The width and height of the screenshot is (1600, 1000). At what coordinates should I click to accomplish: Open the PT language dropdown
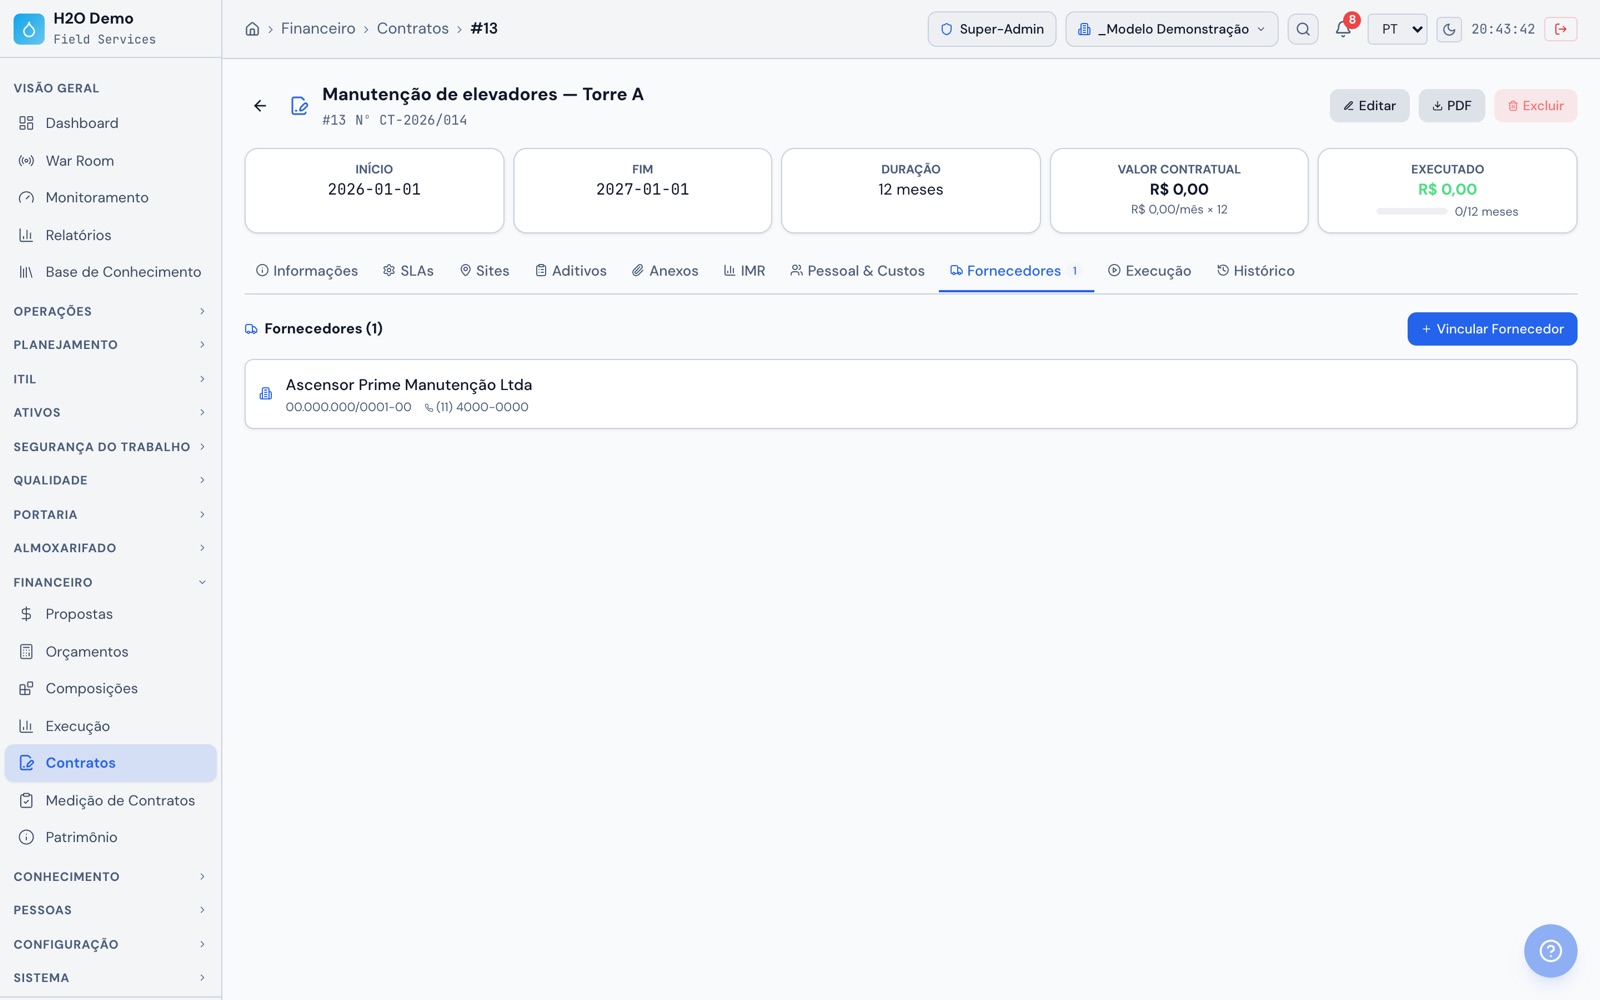[1397, 29]
